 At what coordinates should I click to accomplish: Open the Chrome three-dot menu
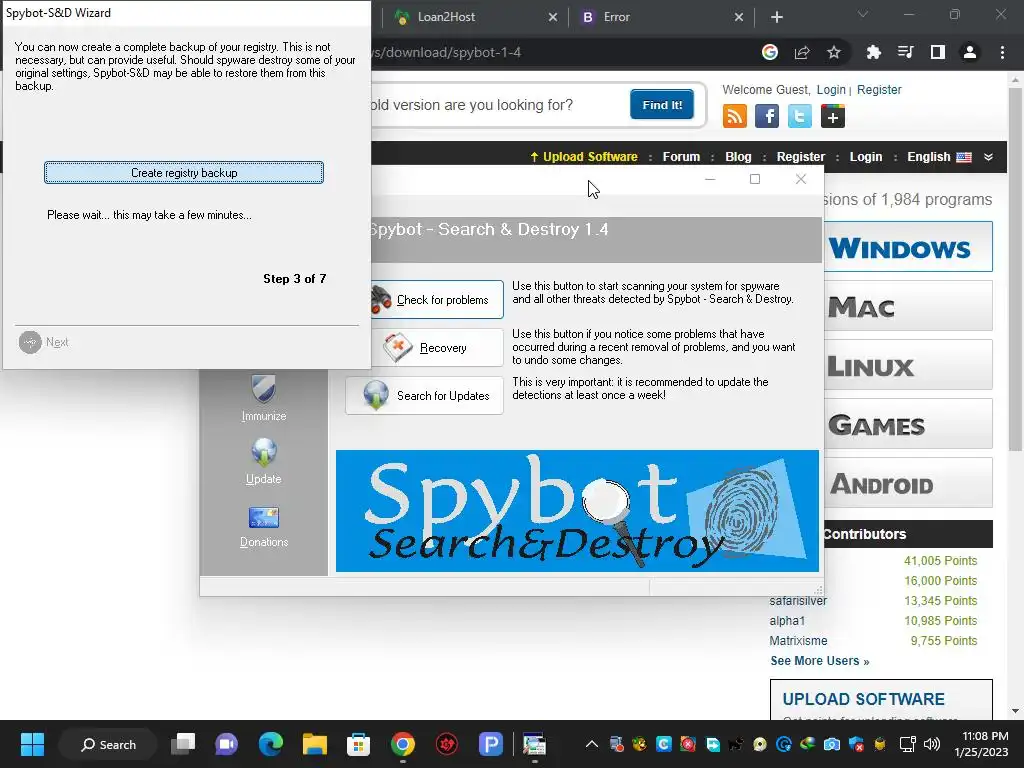(1002, 52)
